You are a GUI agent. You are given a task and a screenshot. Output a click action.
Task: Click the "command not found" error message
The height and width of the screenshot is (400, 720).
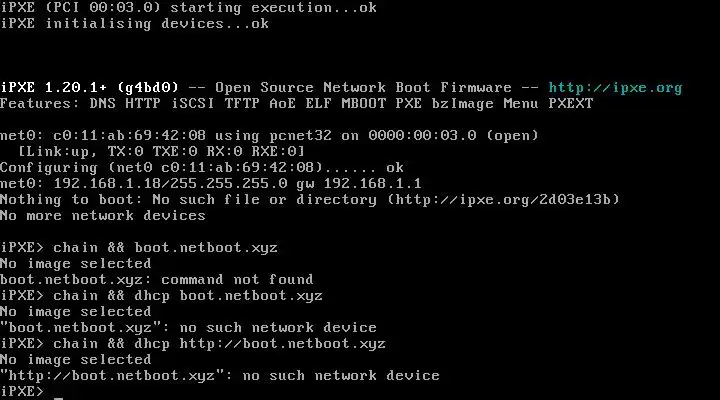236,279
